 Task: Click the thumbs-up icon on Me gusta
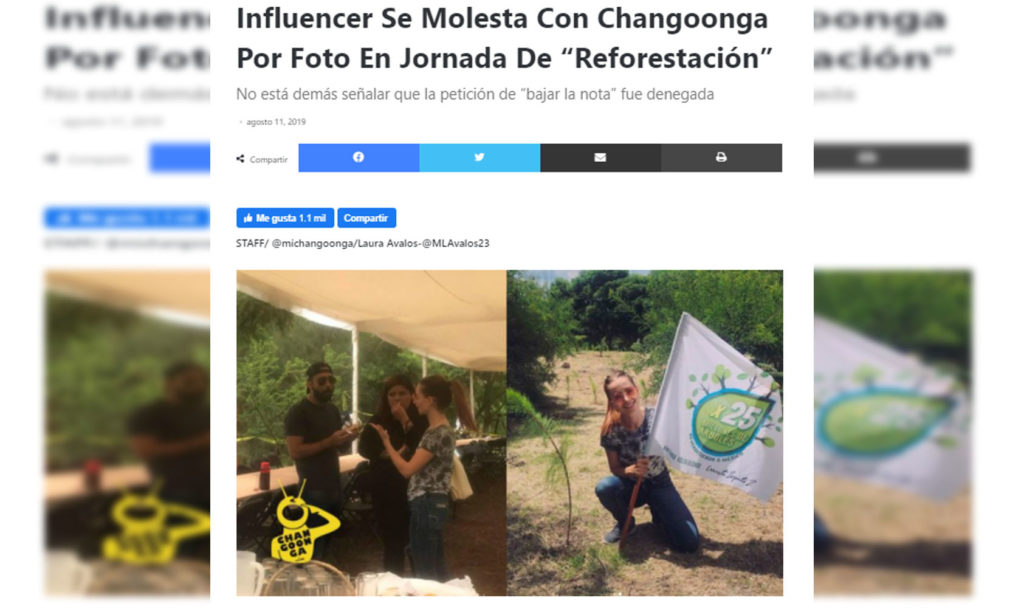point(248,218)
